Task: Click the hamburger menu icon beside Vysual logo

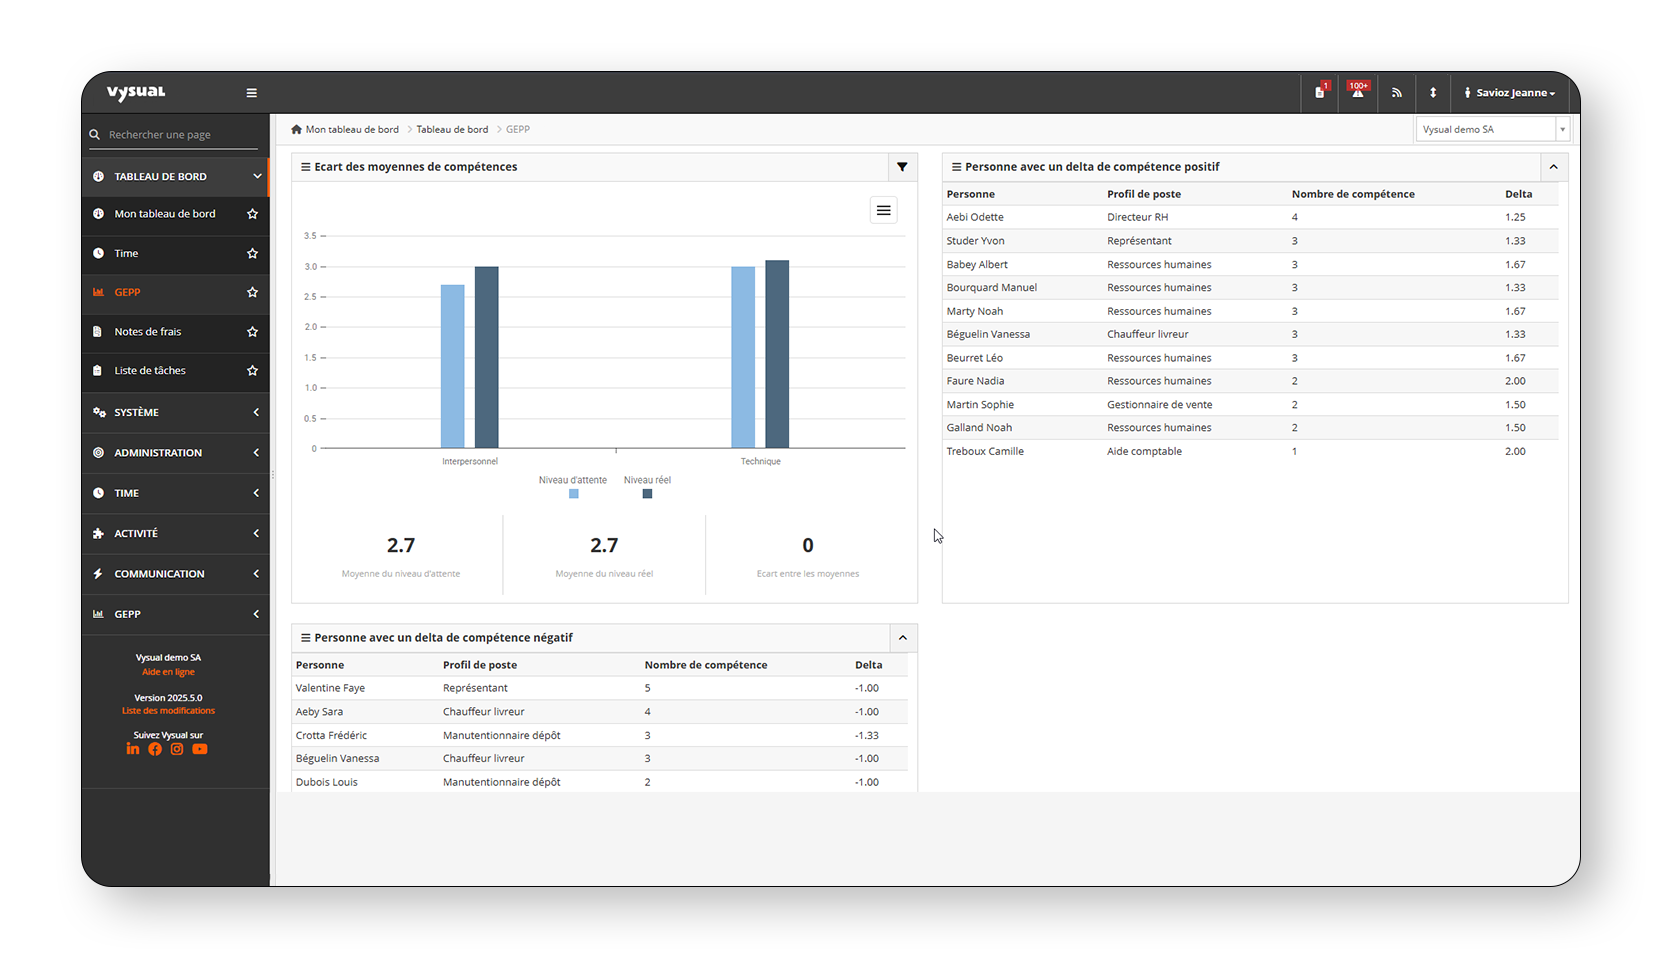Action: pos(252,93)
